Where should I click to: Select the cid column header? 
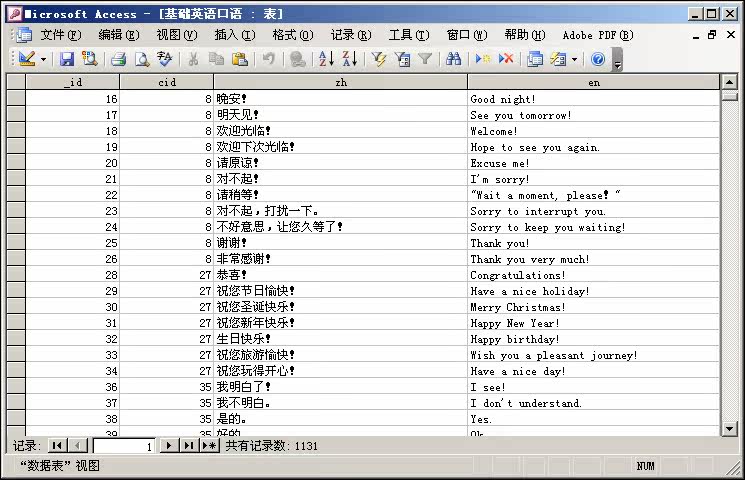167,82
